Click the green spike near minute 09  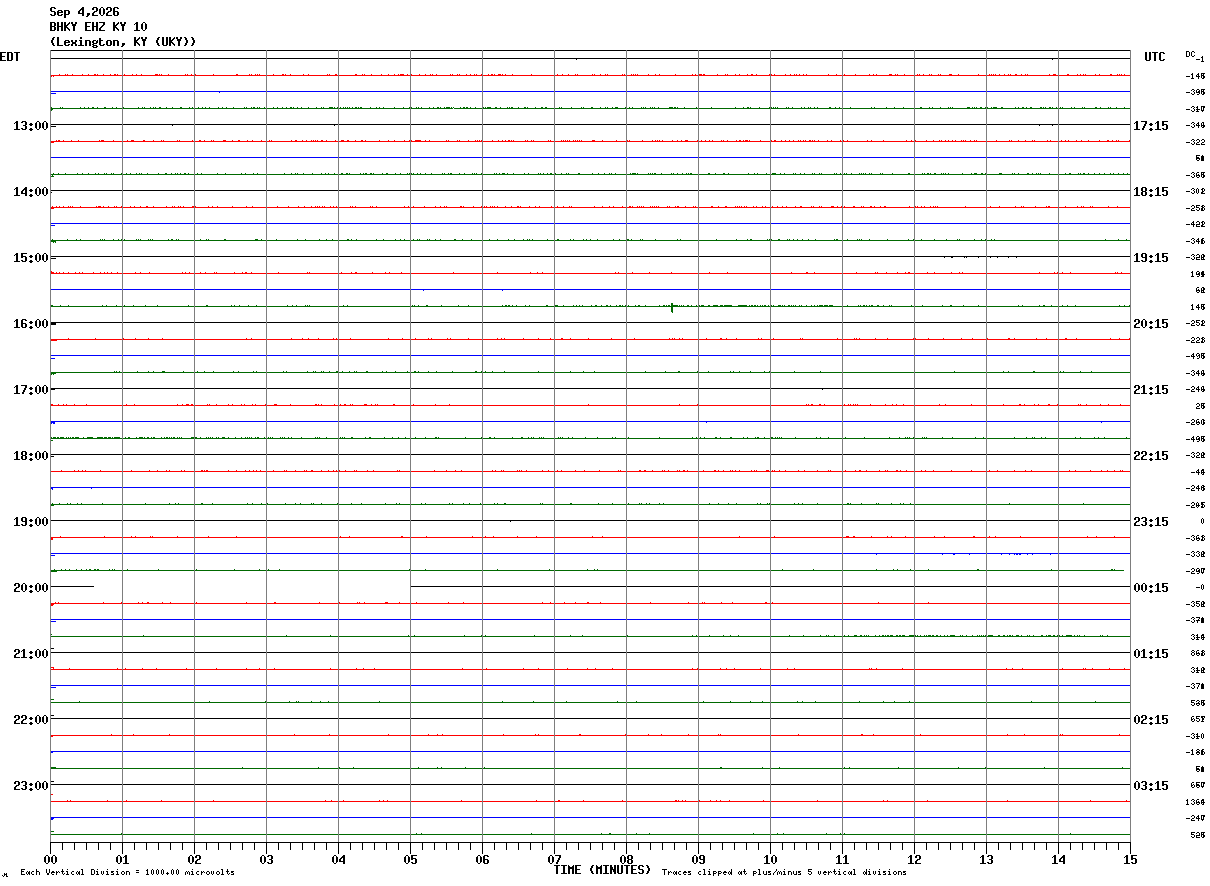point(672,307)
